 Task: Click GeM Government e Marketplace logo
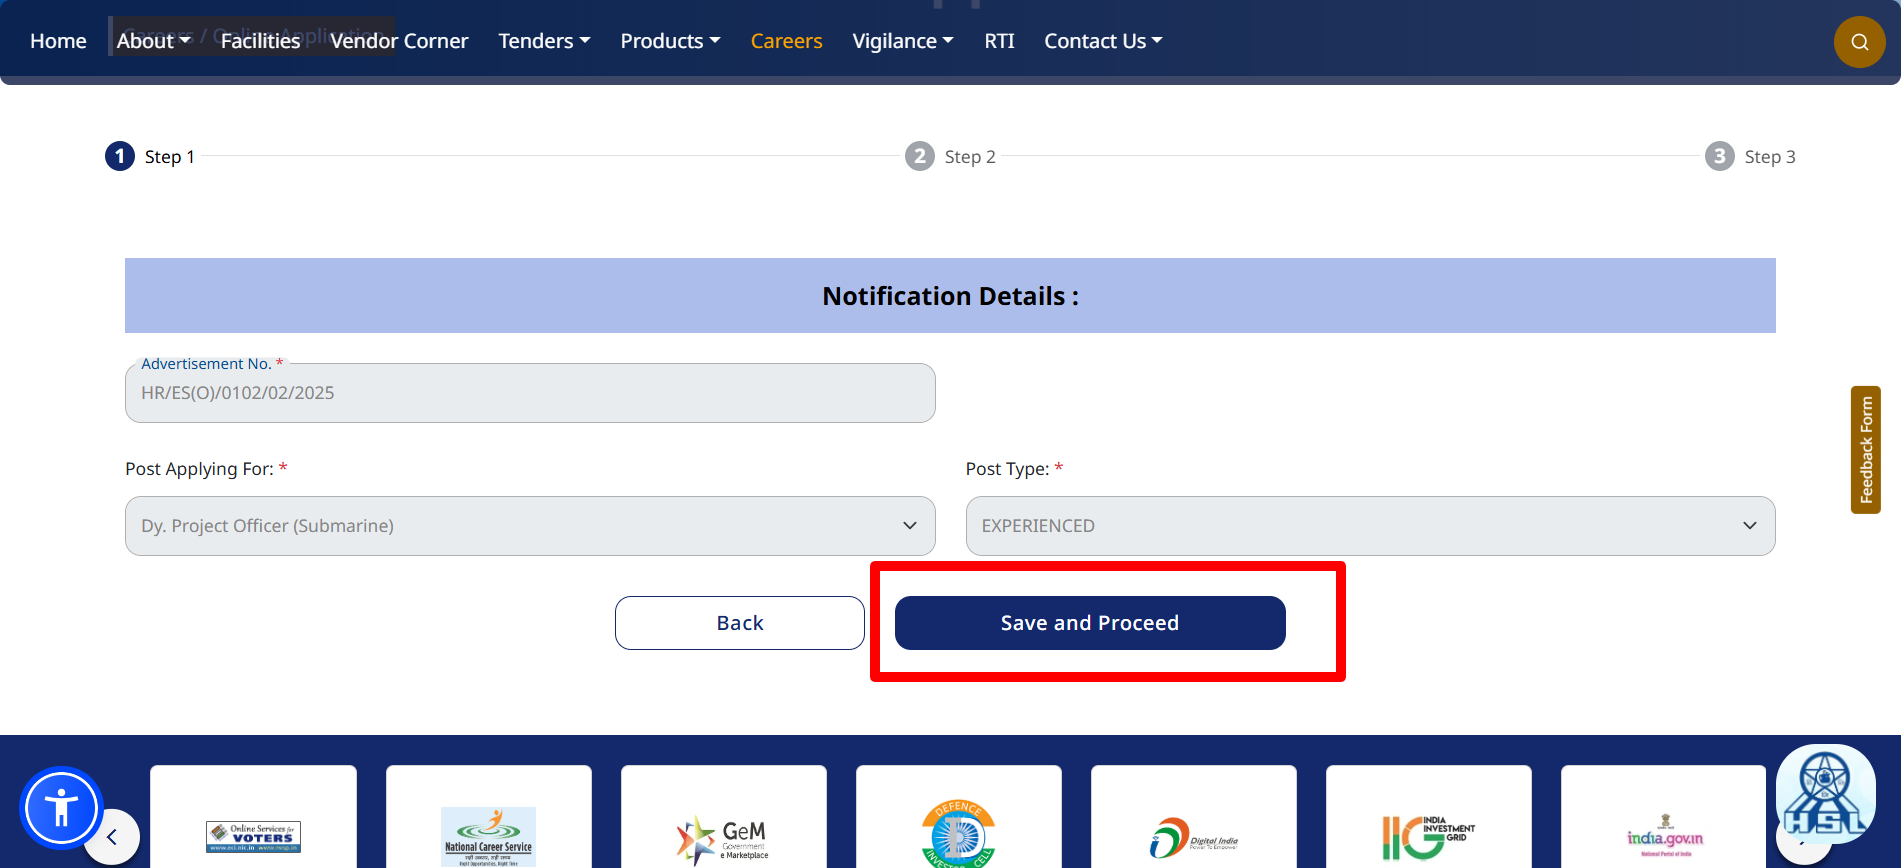click(723, 838)
